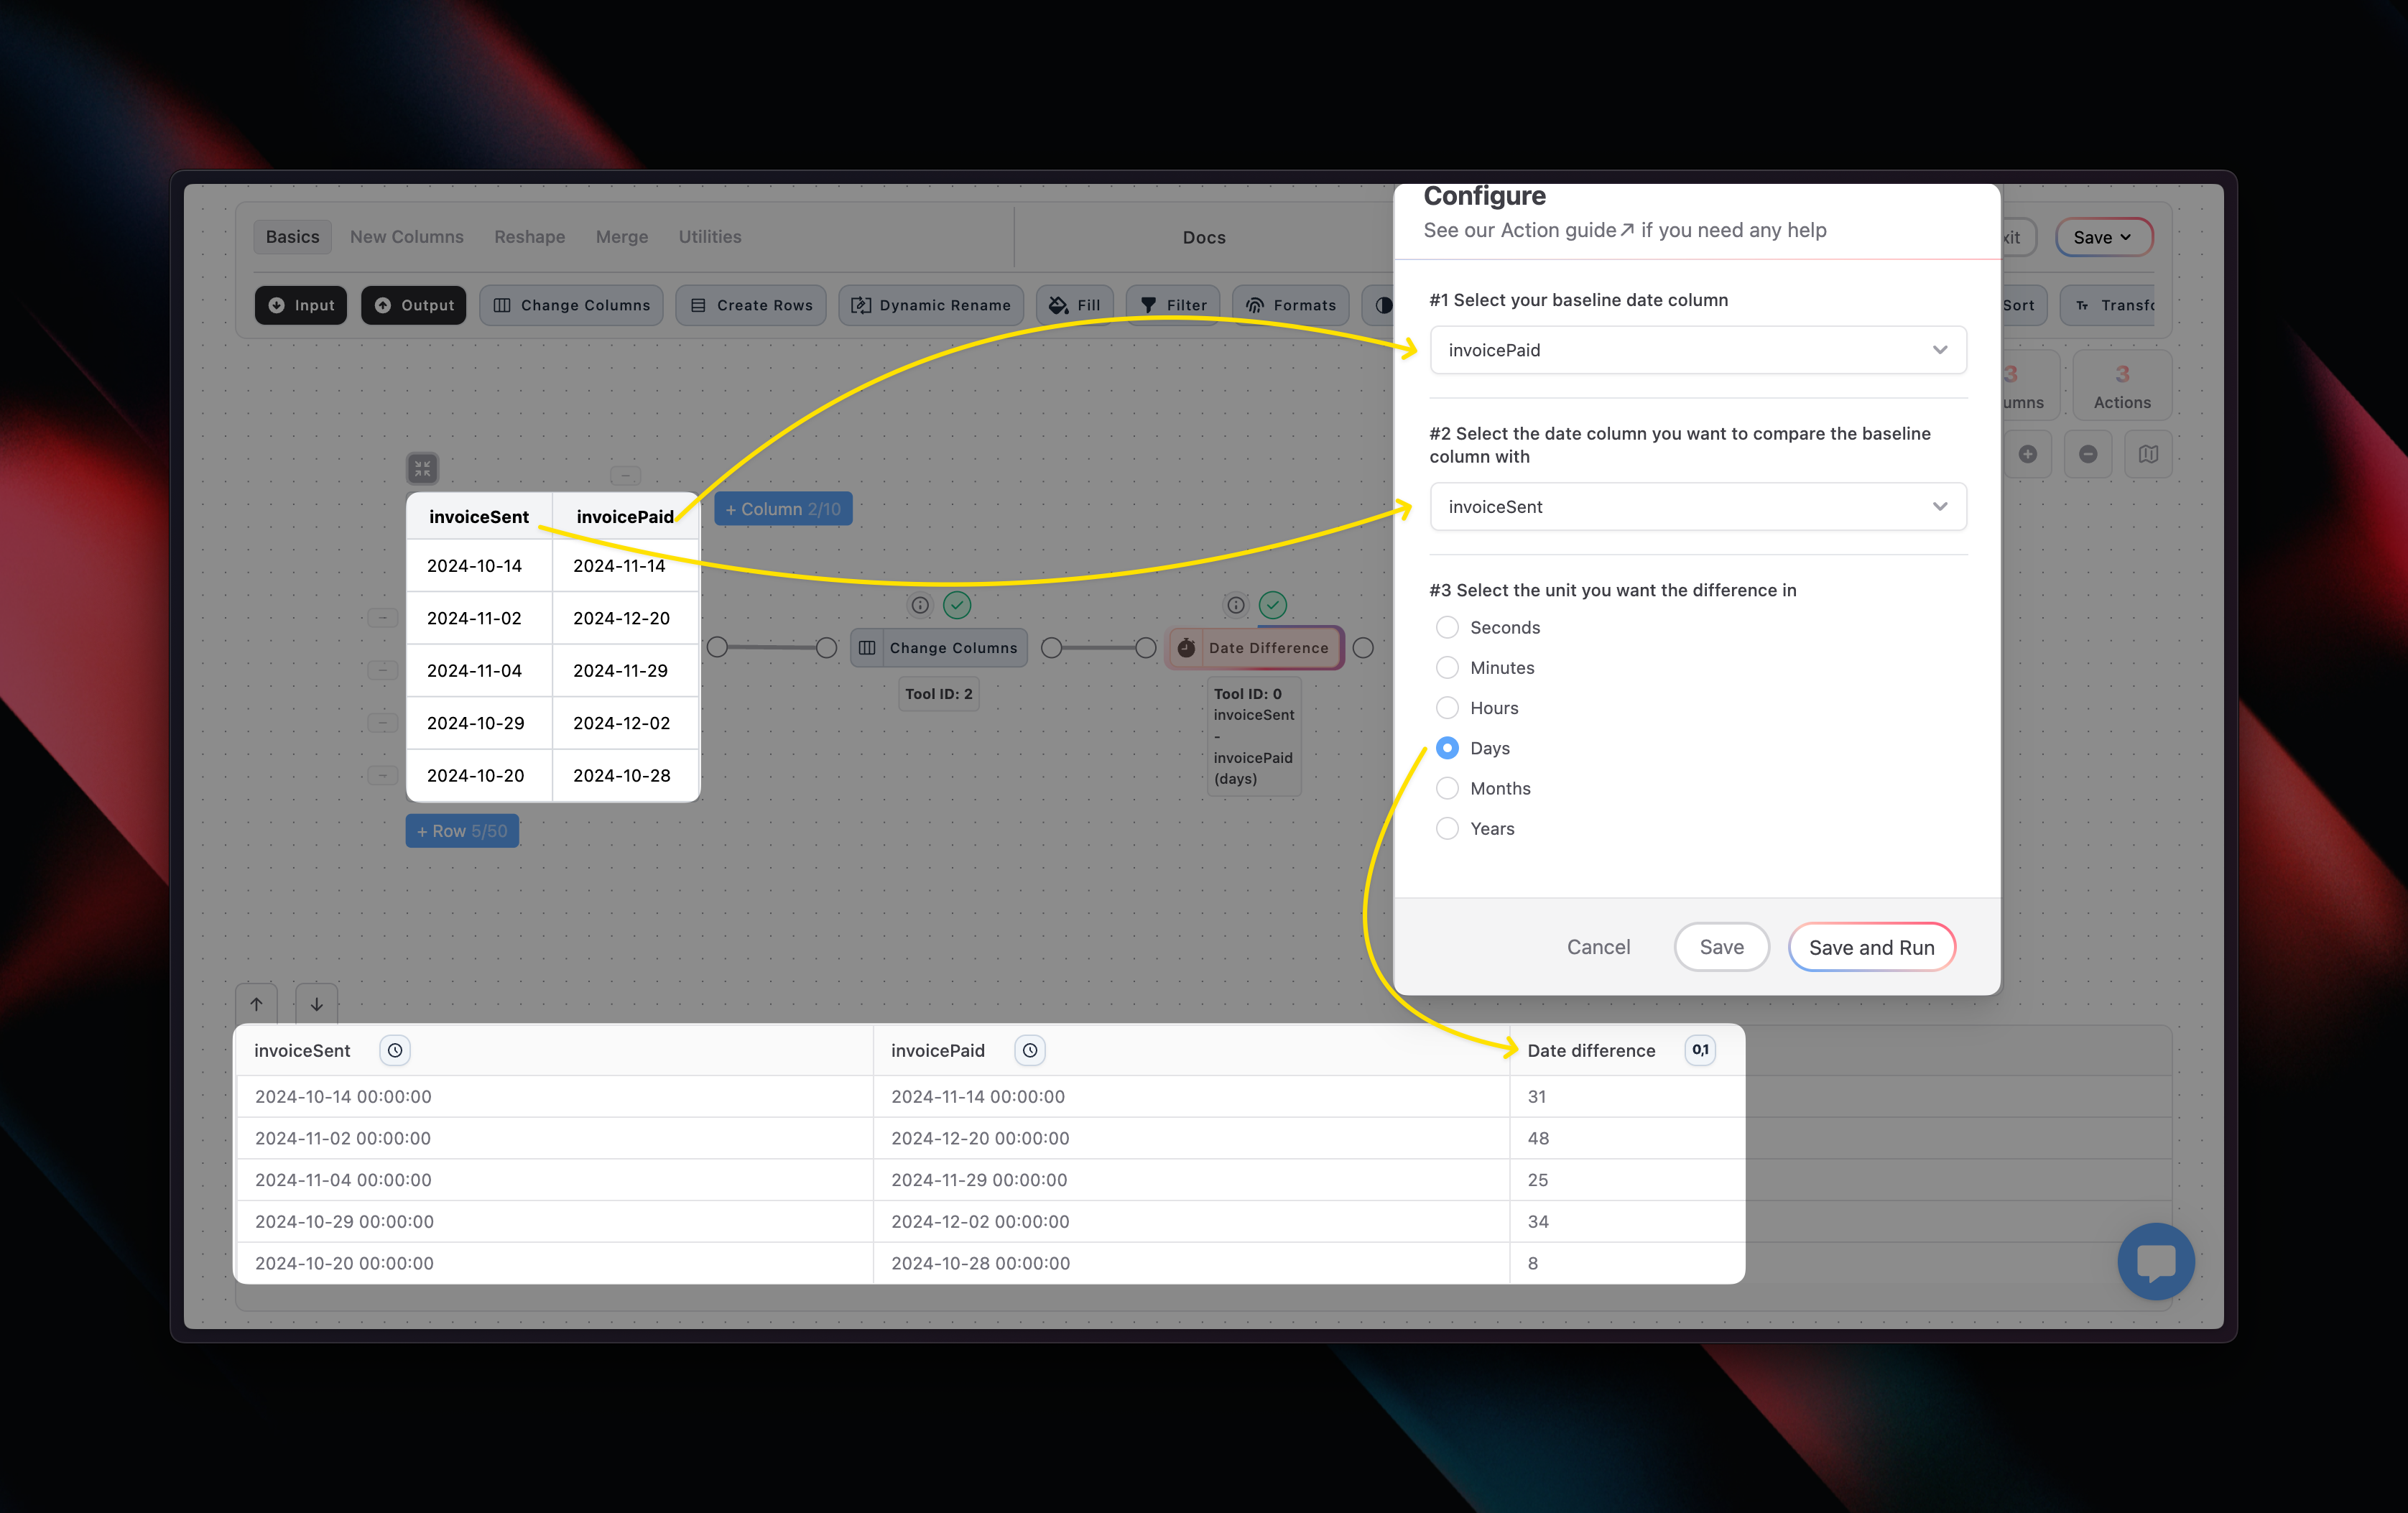This screenshot has width=2408, height=1513.
Task: Open the invoiceSent comparison column dropdown
Action: [x=1697, y=507]
